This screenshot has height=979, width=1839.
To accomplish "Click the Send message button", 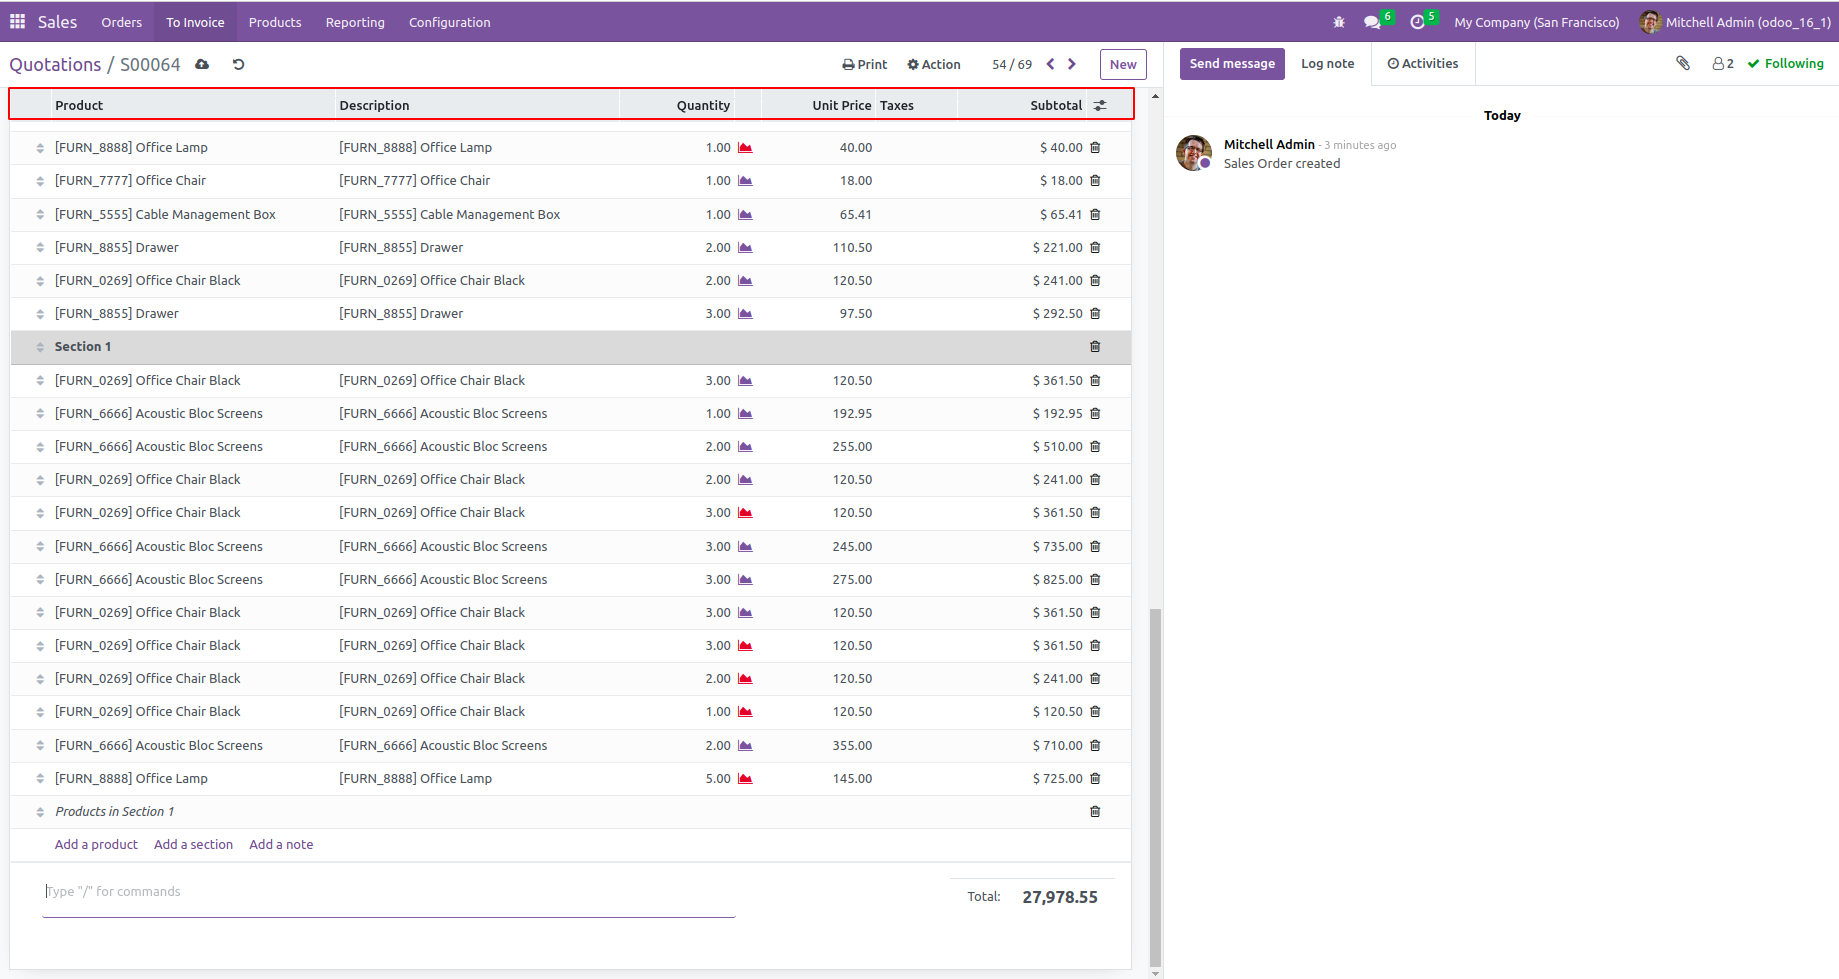I will (x=1232, y=63).
